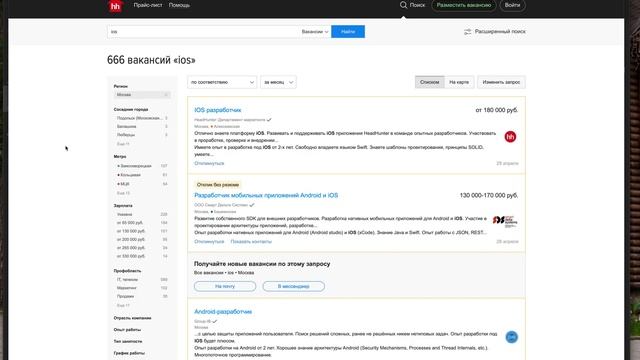Click the salary от 180 000 руб.

coord(497,110)
